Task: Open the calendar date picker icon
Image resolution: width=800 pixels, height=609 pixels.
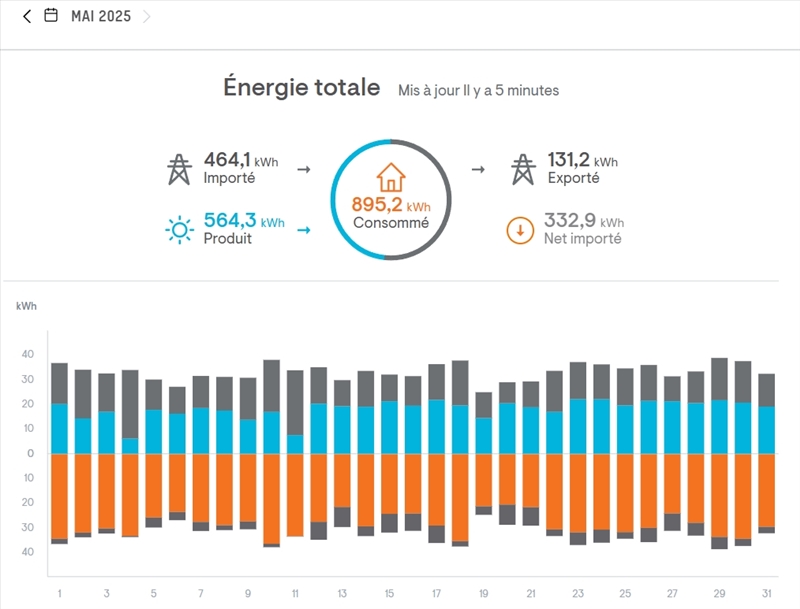Action: coord(51,16)
